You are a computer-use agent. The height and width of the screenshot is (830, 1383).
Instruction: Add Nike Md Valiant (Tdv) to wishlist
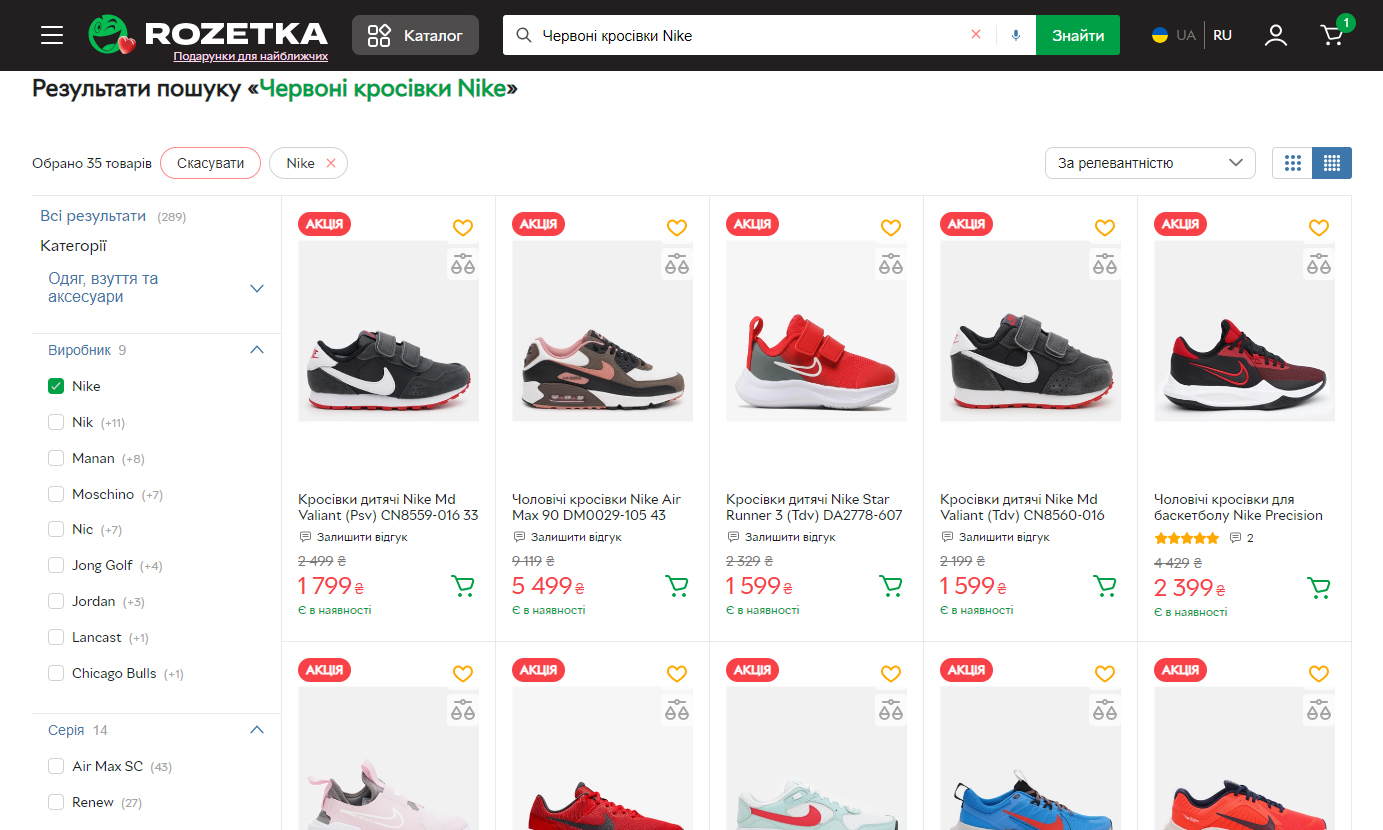pyautogui.click(x=1104, y=228)
